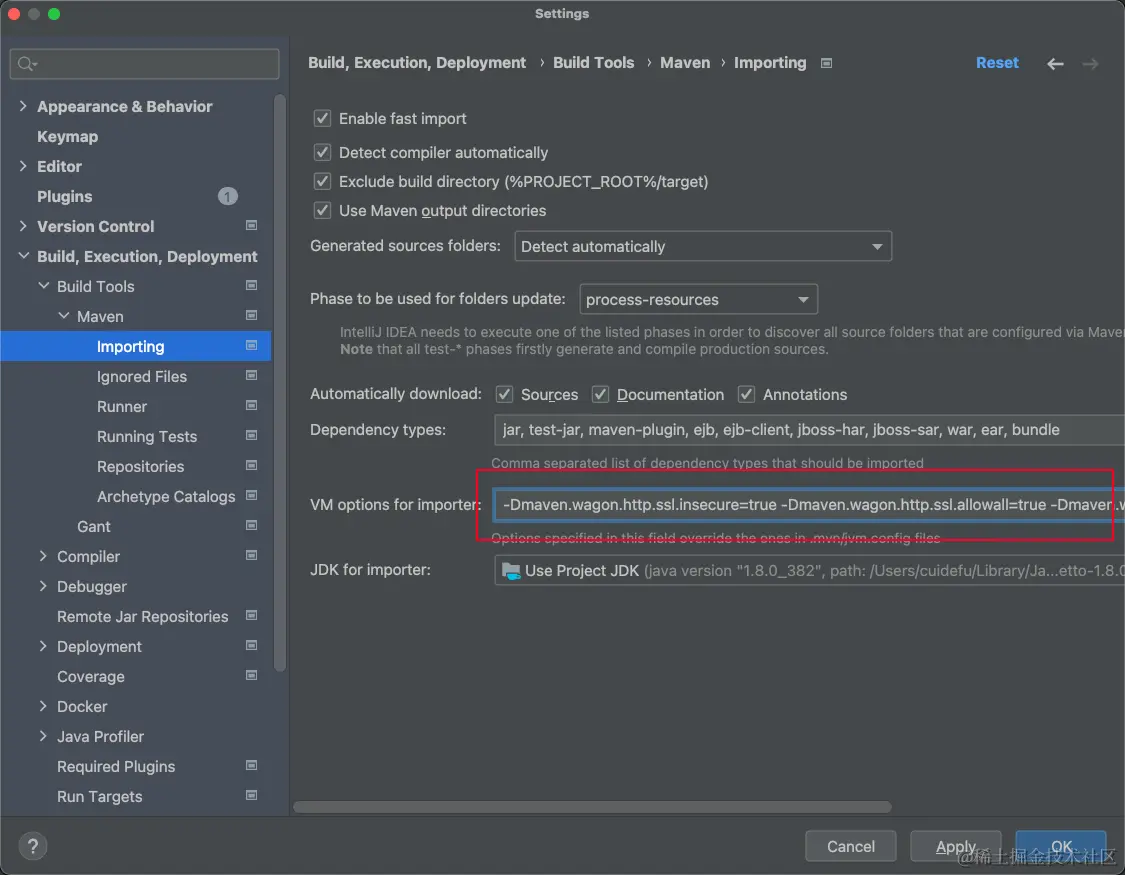The height and width of the screenshot is (875, 1125).
Task: Click Build Tools in breadcrumb
Action: pyautogui.click(x=593, y=63)
